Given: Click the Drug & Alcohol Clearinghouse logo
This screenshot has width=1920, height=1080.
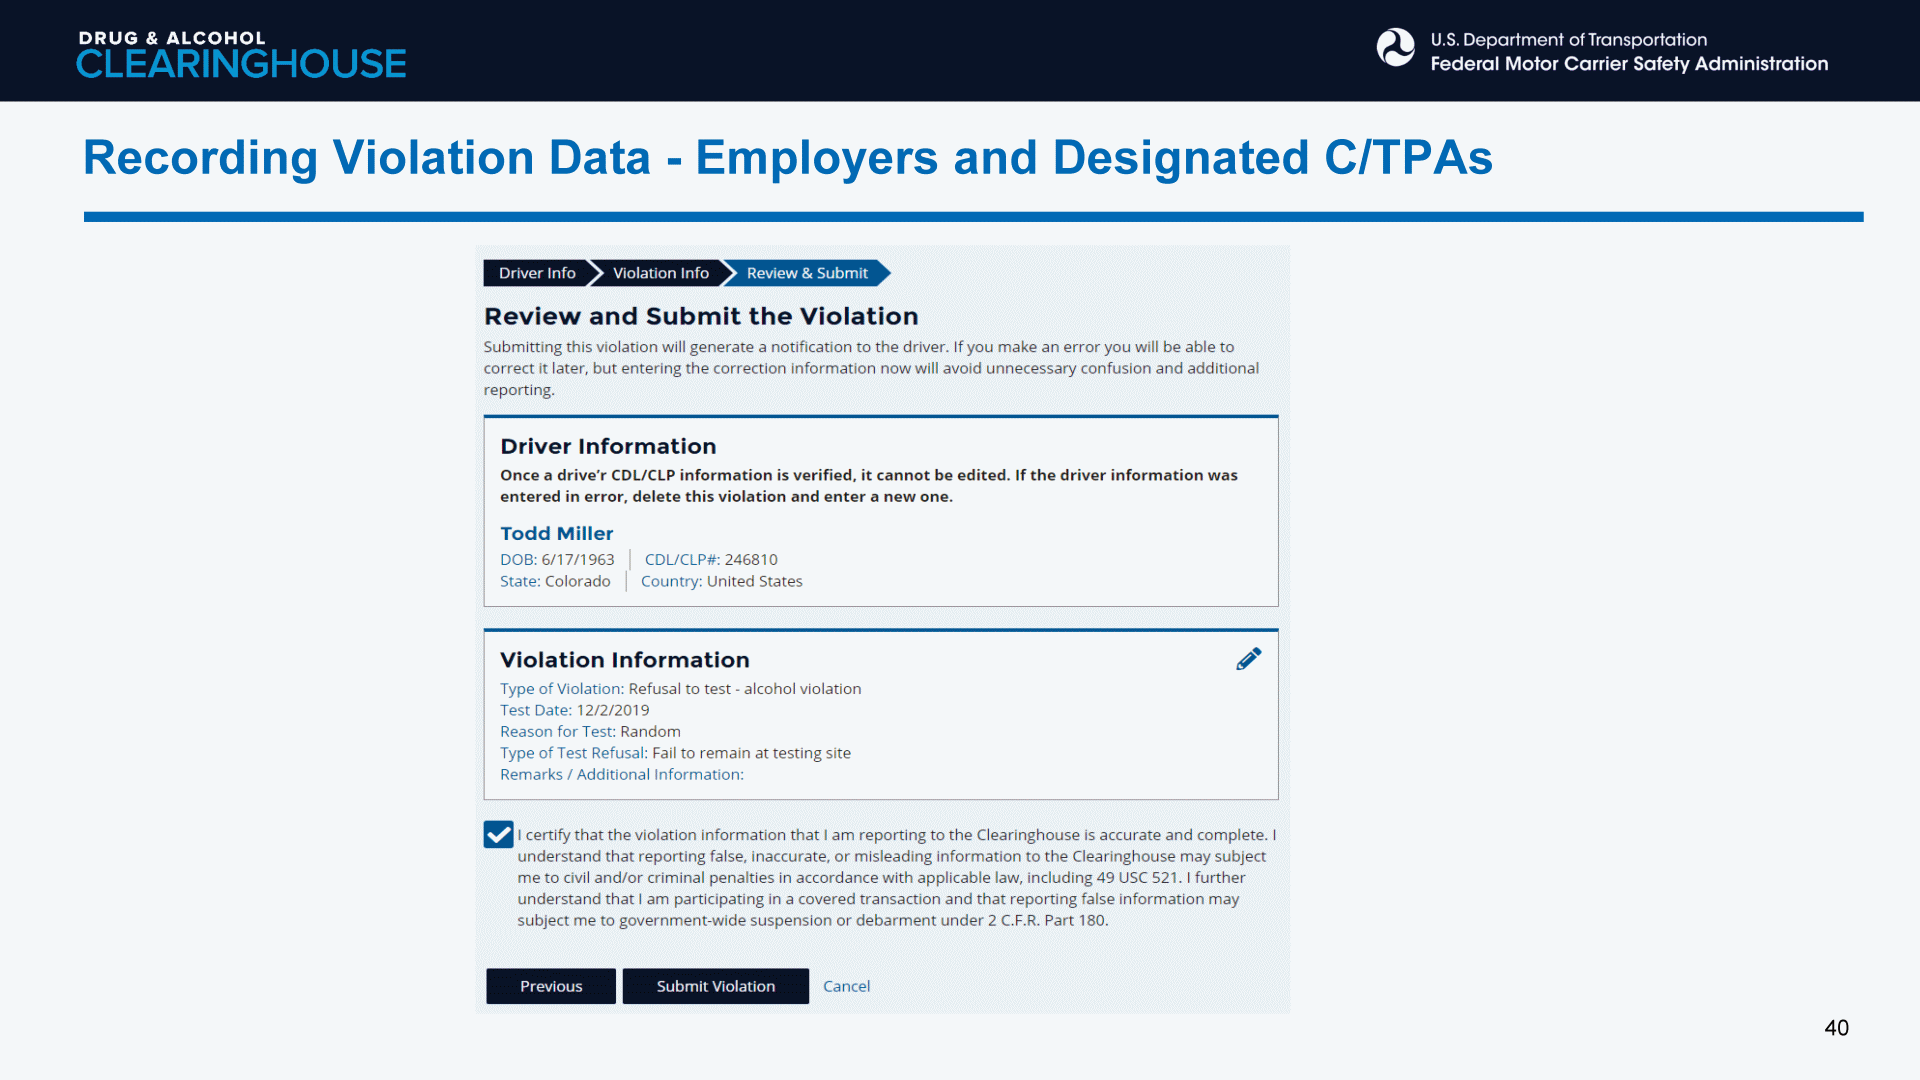Looking at the screenshot, I should (241, 54).
